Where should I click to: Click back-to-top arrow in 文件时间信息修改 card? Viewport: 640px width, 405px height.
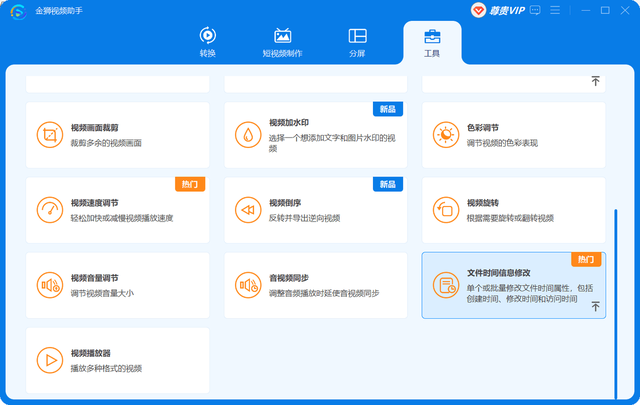coord(596,306)
